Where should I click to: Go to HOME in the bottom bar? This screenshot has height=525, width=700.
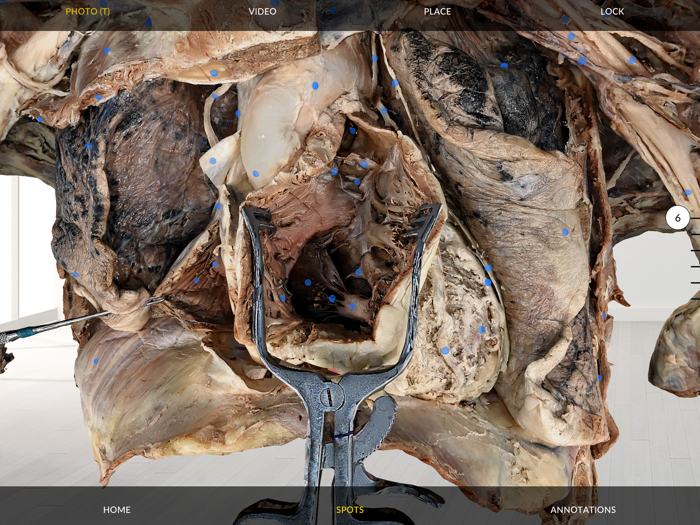click(117, 509)
